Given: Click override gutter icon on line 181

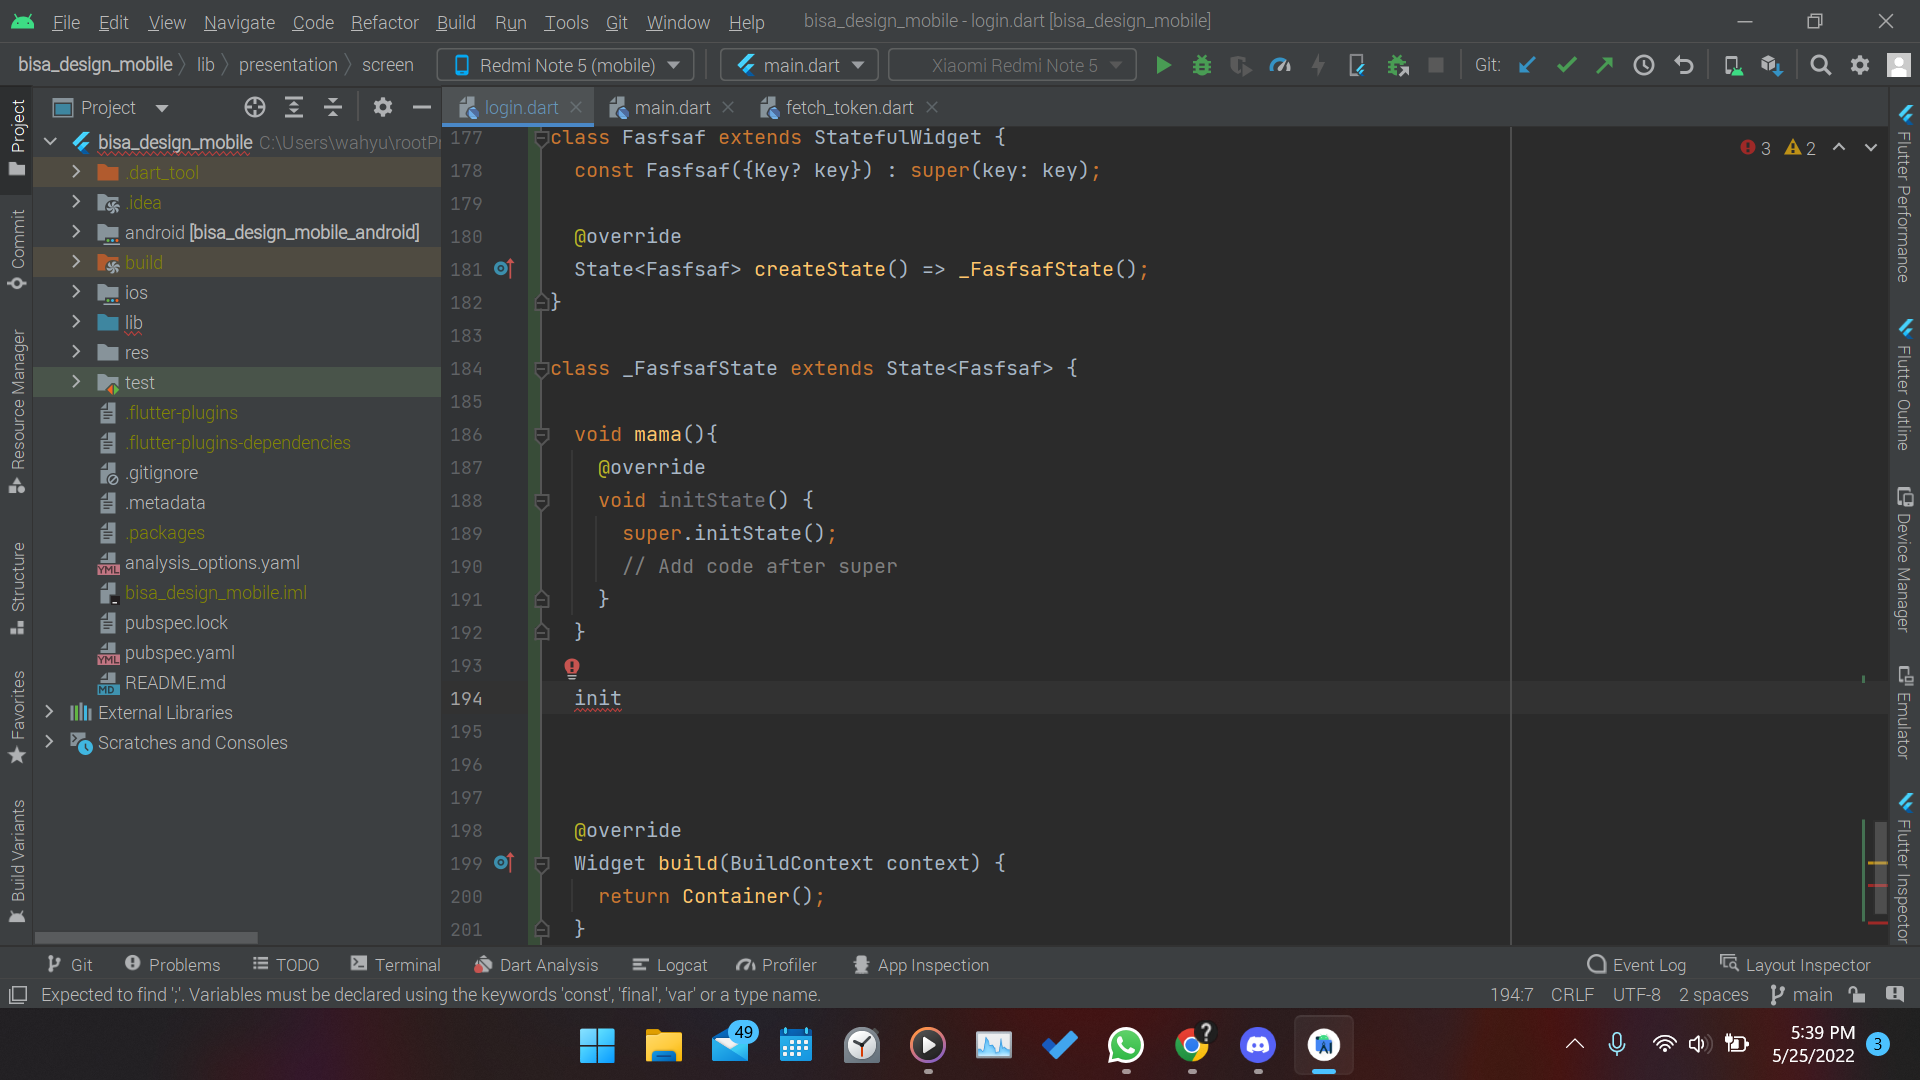Looking at the screenshot, I should (504, 269).
